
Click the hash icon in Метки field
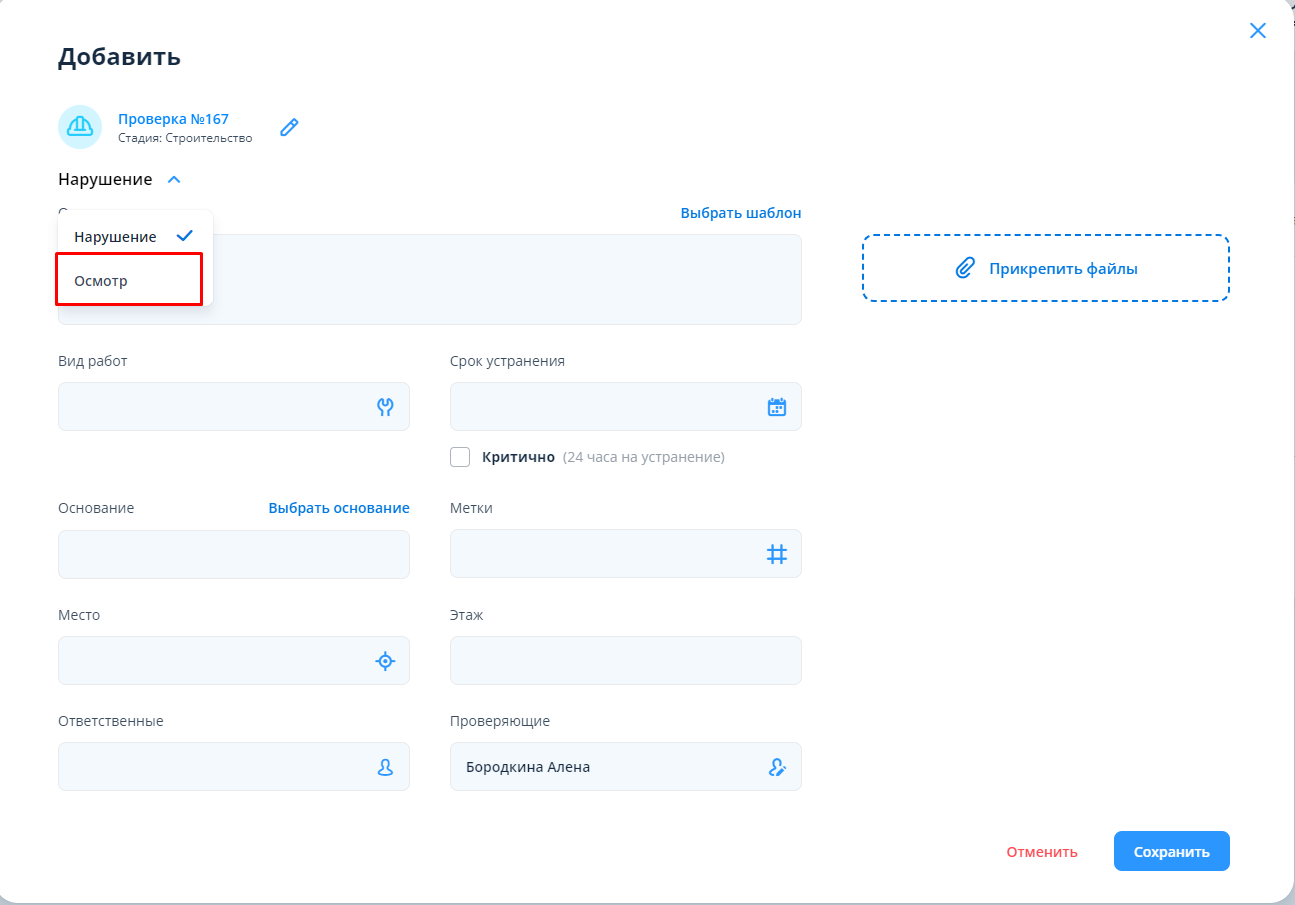coord(776,554)
